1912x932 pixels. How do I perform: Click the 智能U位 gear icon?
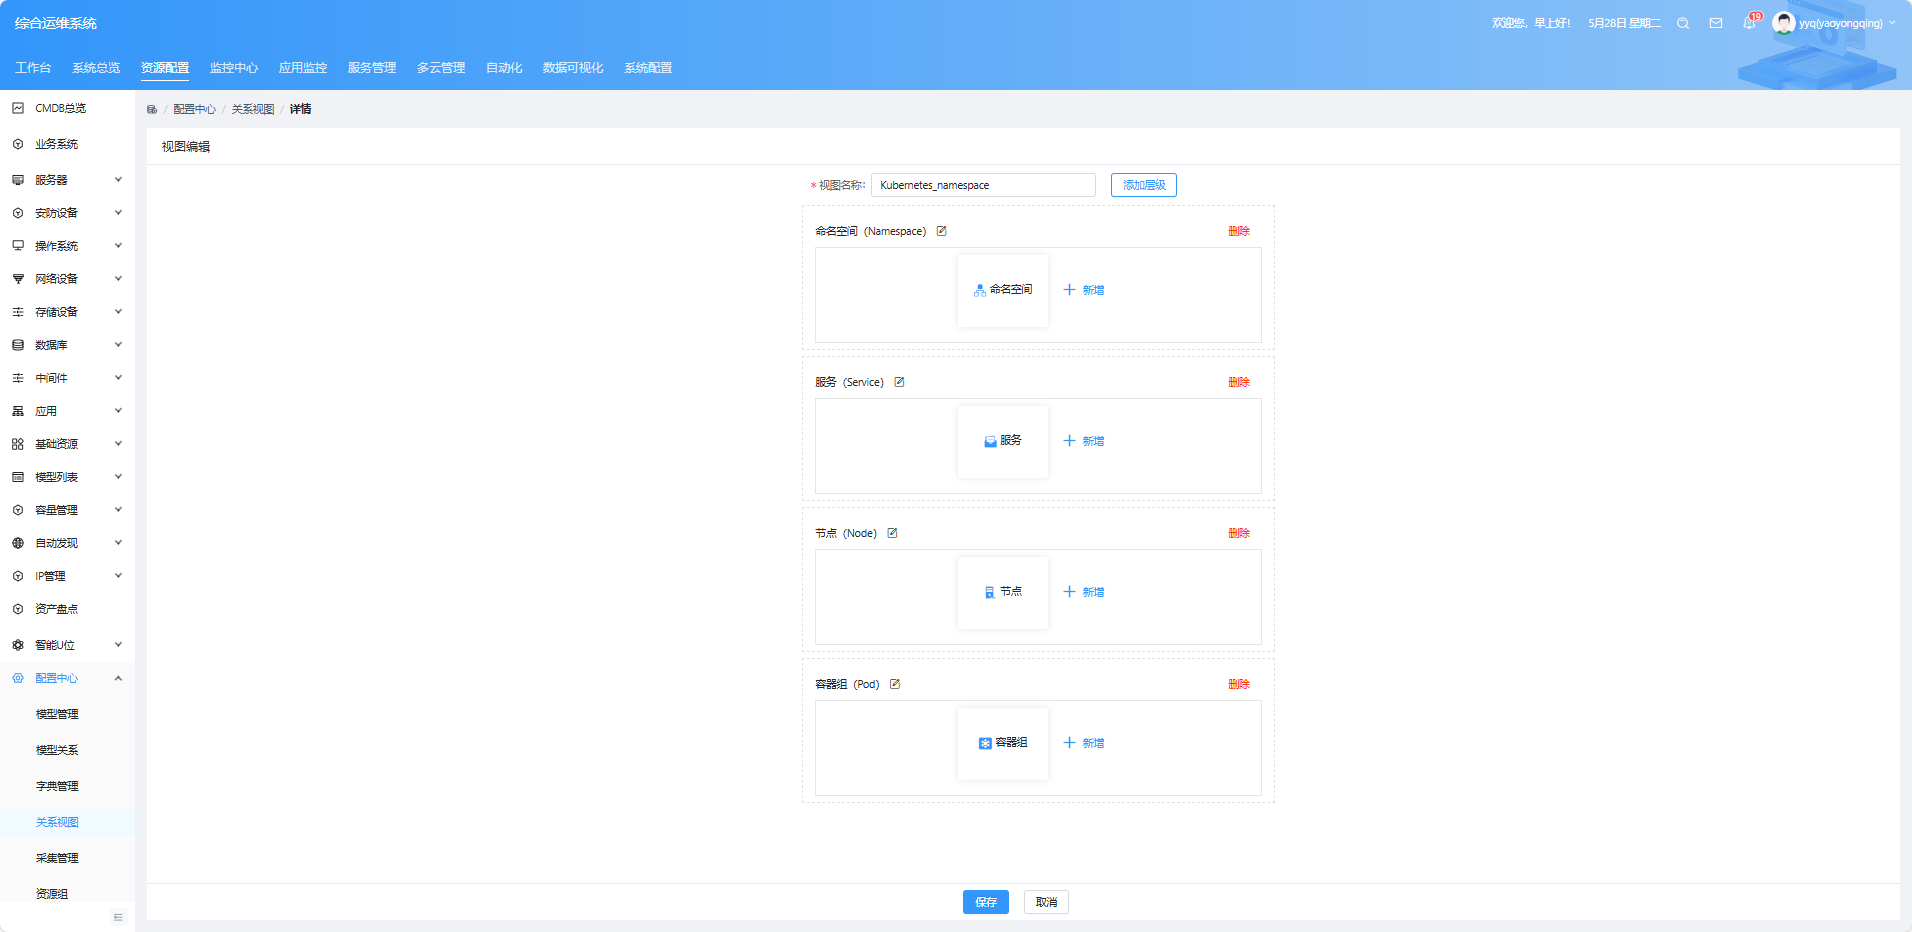coord(18,645)
